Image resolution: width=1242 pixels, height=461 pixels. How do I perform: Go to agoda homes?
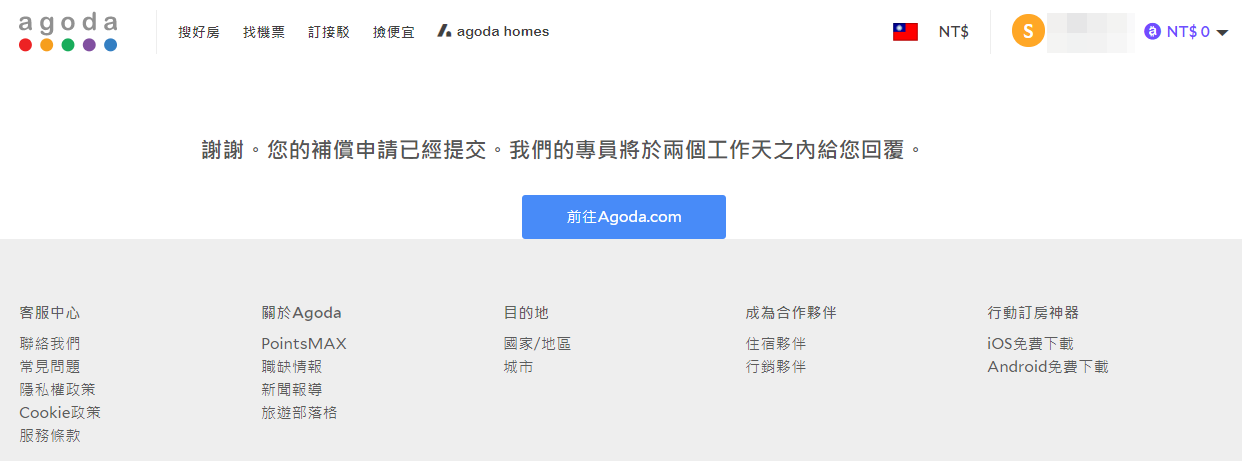click(494, 32)
